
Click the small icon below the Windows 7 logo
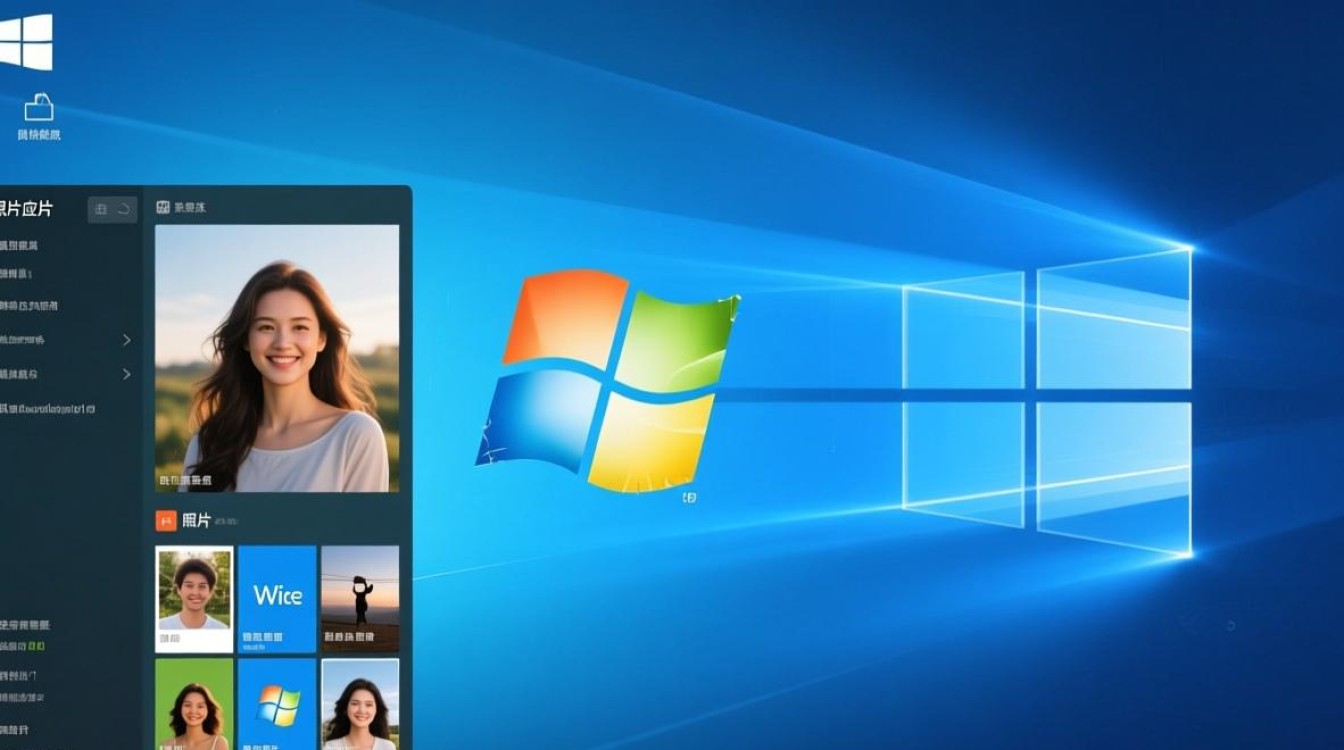pos(689,497)
